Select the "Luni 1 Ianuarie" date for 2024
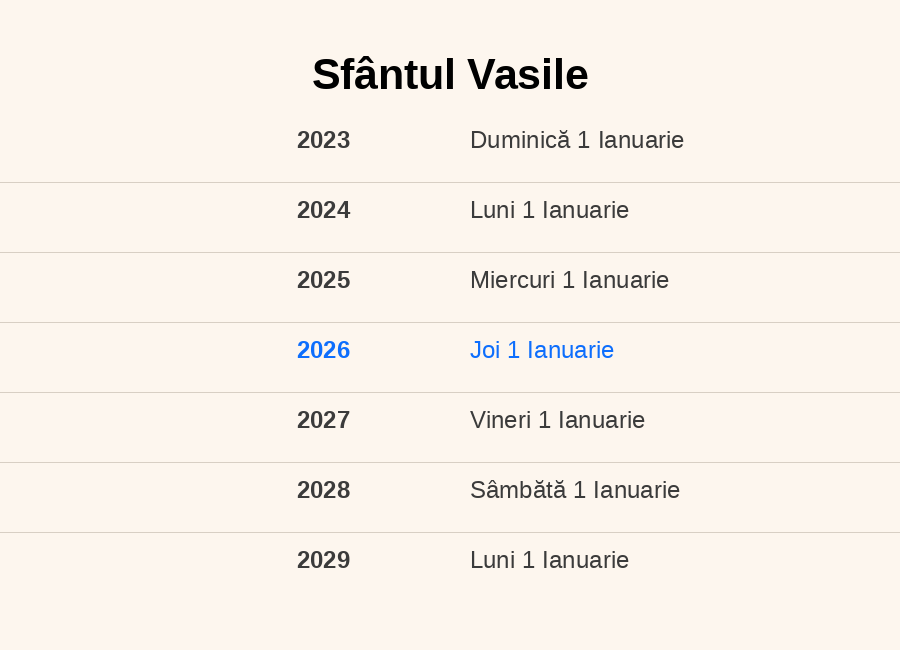The width and height of the screenshot is (900, 650). pyautogui.click(x=549, y=210)
